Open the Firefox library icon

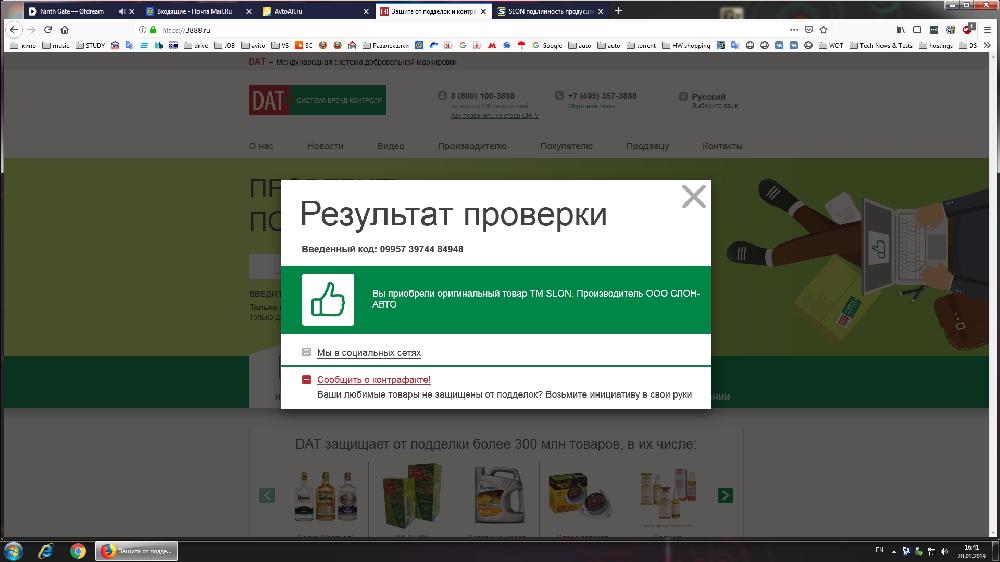pyautogui.click(x=901, y=29)
